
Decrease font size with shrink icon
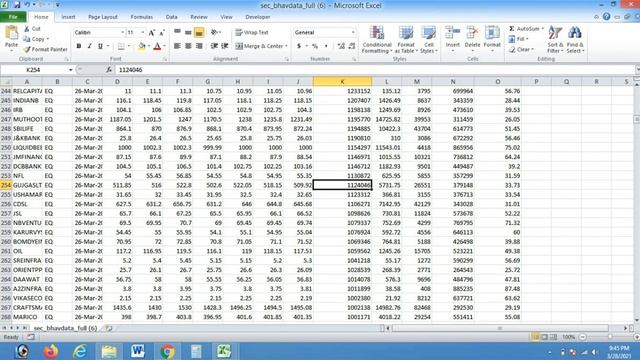(162, 33)
